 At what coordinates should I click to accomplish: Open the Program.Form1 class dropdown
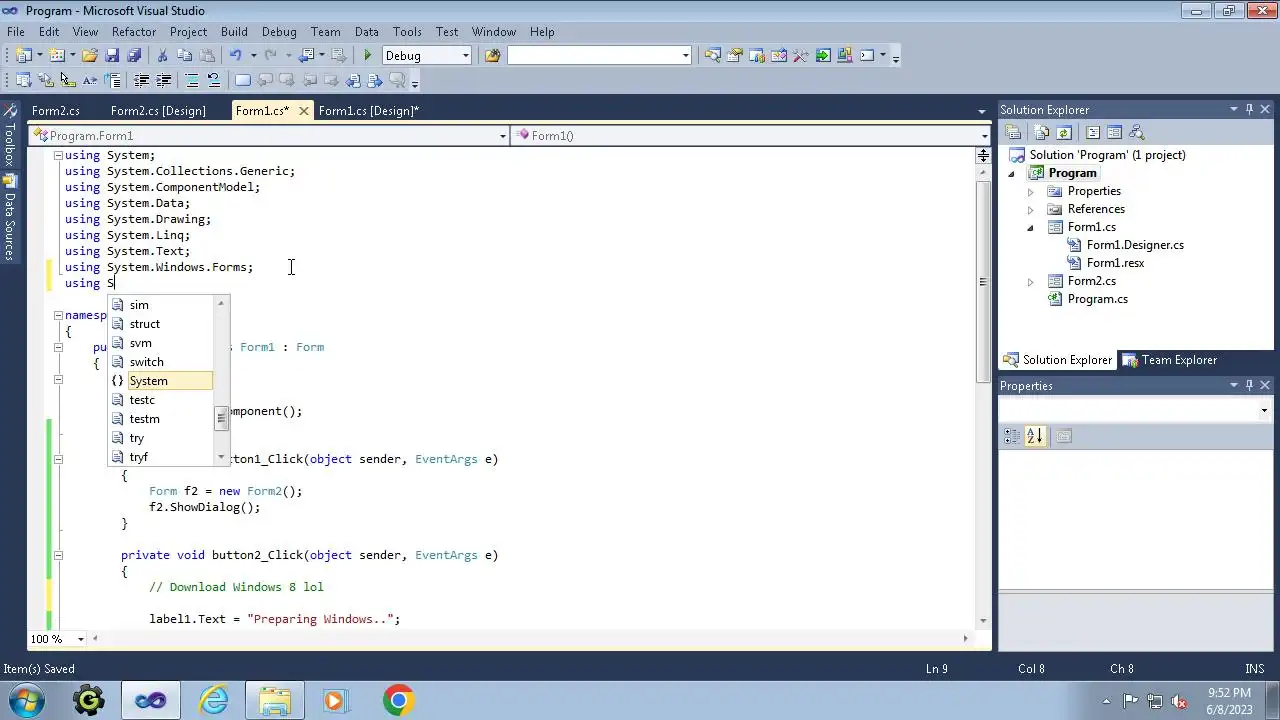click(502, 135)
